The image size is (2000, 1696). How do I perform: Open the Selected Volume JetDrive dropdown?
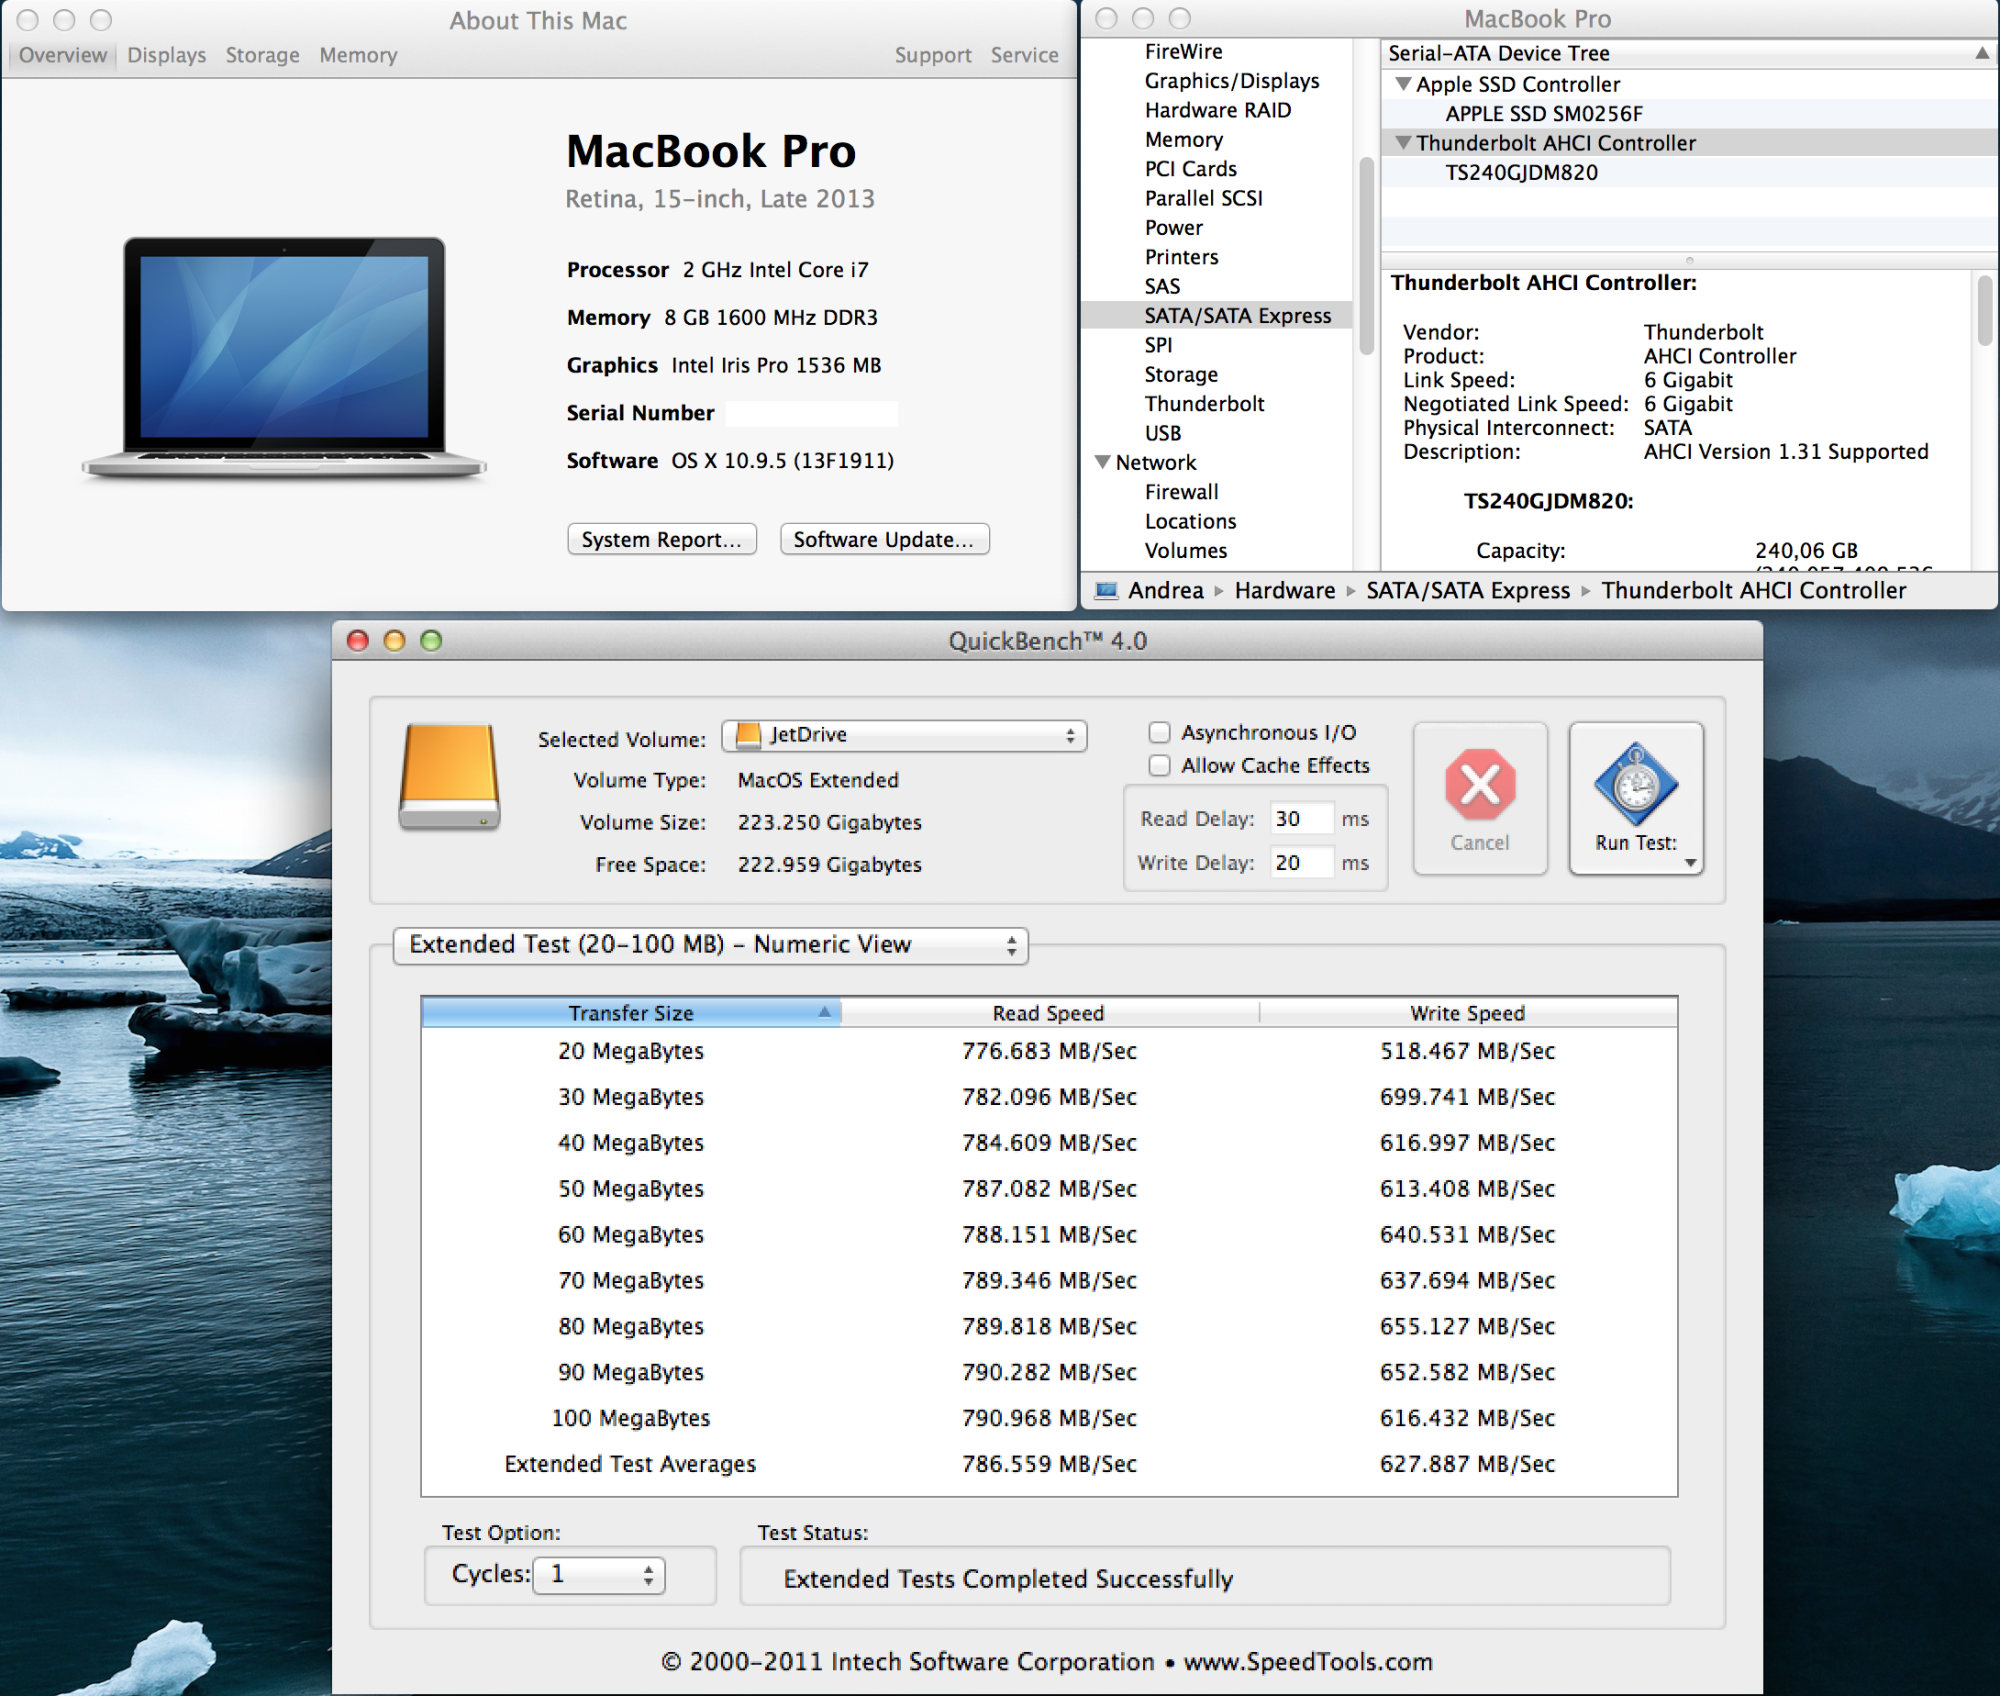(904, 735)
